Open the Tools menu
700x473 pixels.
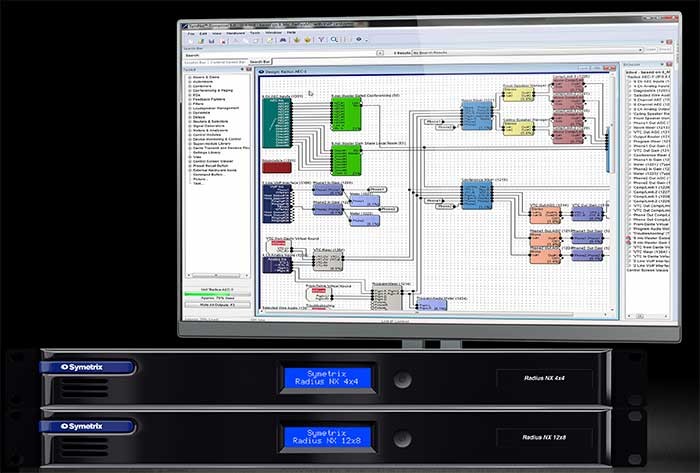[254, 33]
